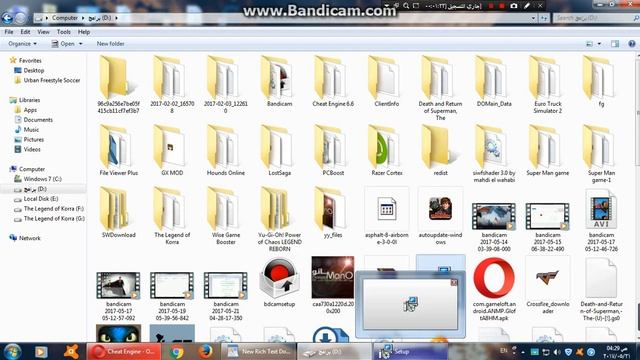Click the Explorer search field
The image size is (640, 360).
pyautogui.click(x=595, y=18)
